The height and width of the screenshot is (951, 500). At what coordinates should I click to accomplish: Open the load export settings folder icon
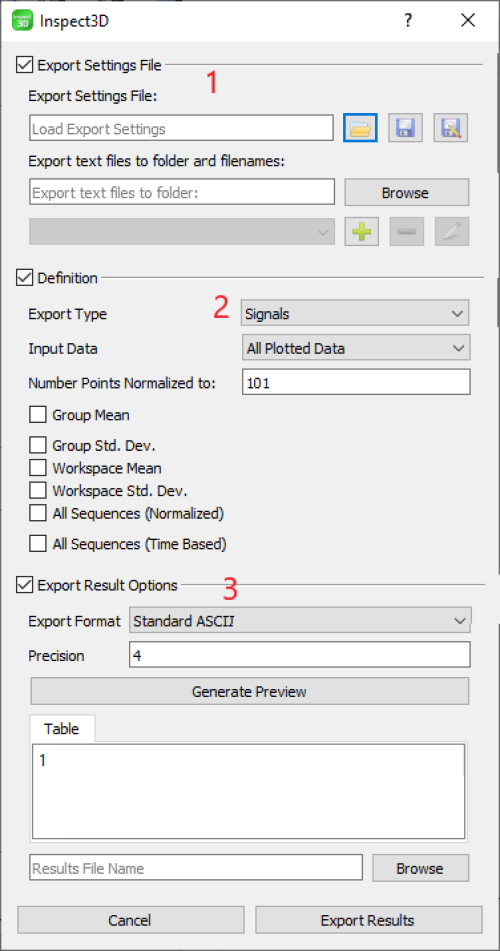(360, 129)
